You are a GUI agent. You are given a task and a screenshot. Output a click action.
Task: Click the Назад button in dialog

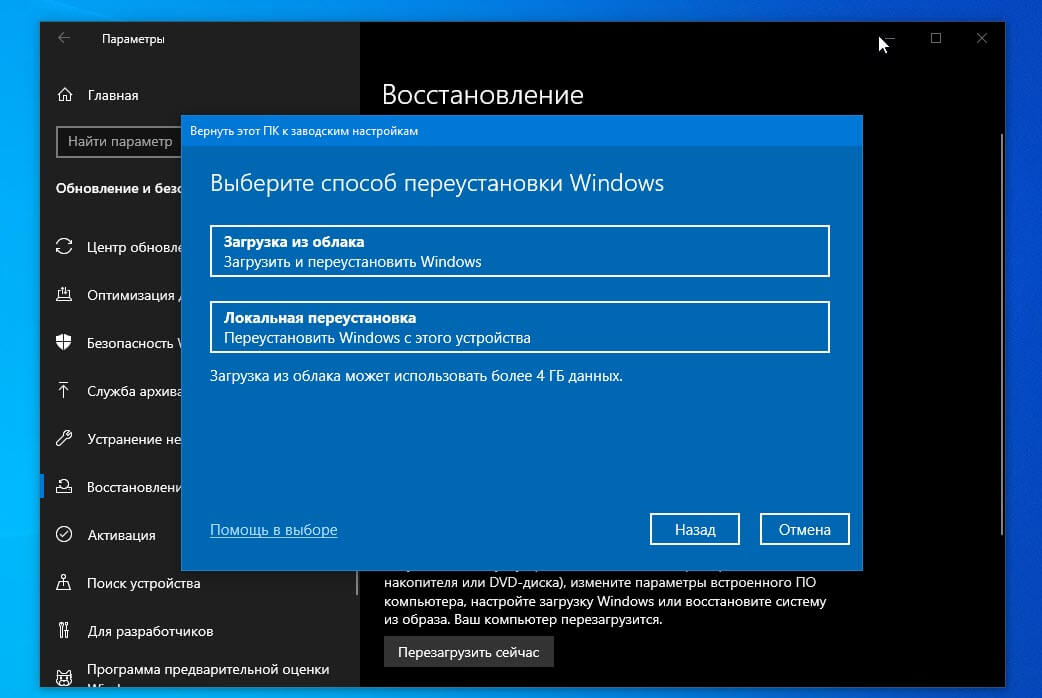click(694, 529)
